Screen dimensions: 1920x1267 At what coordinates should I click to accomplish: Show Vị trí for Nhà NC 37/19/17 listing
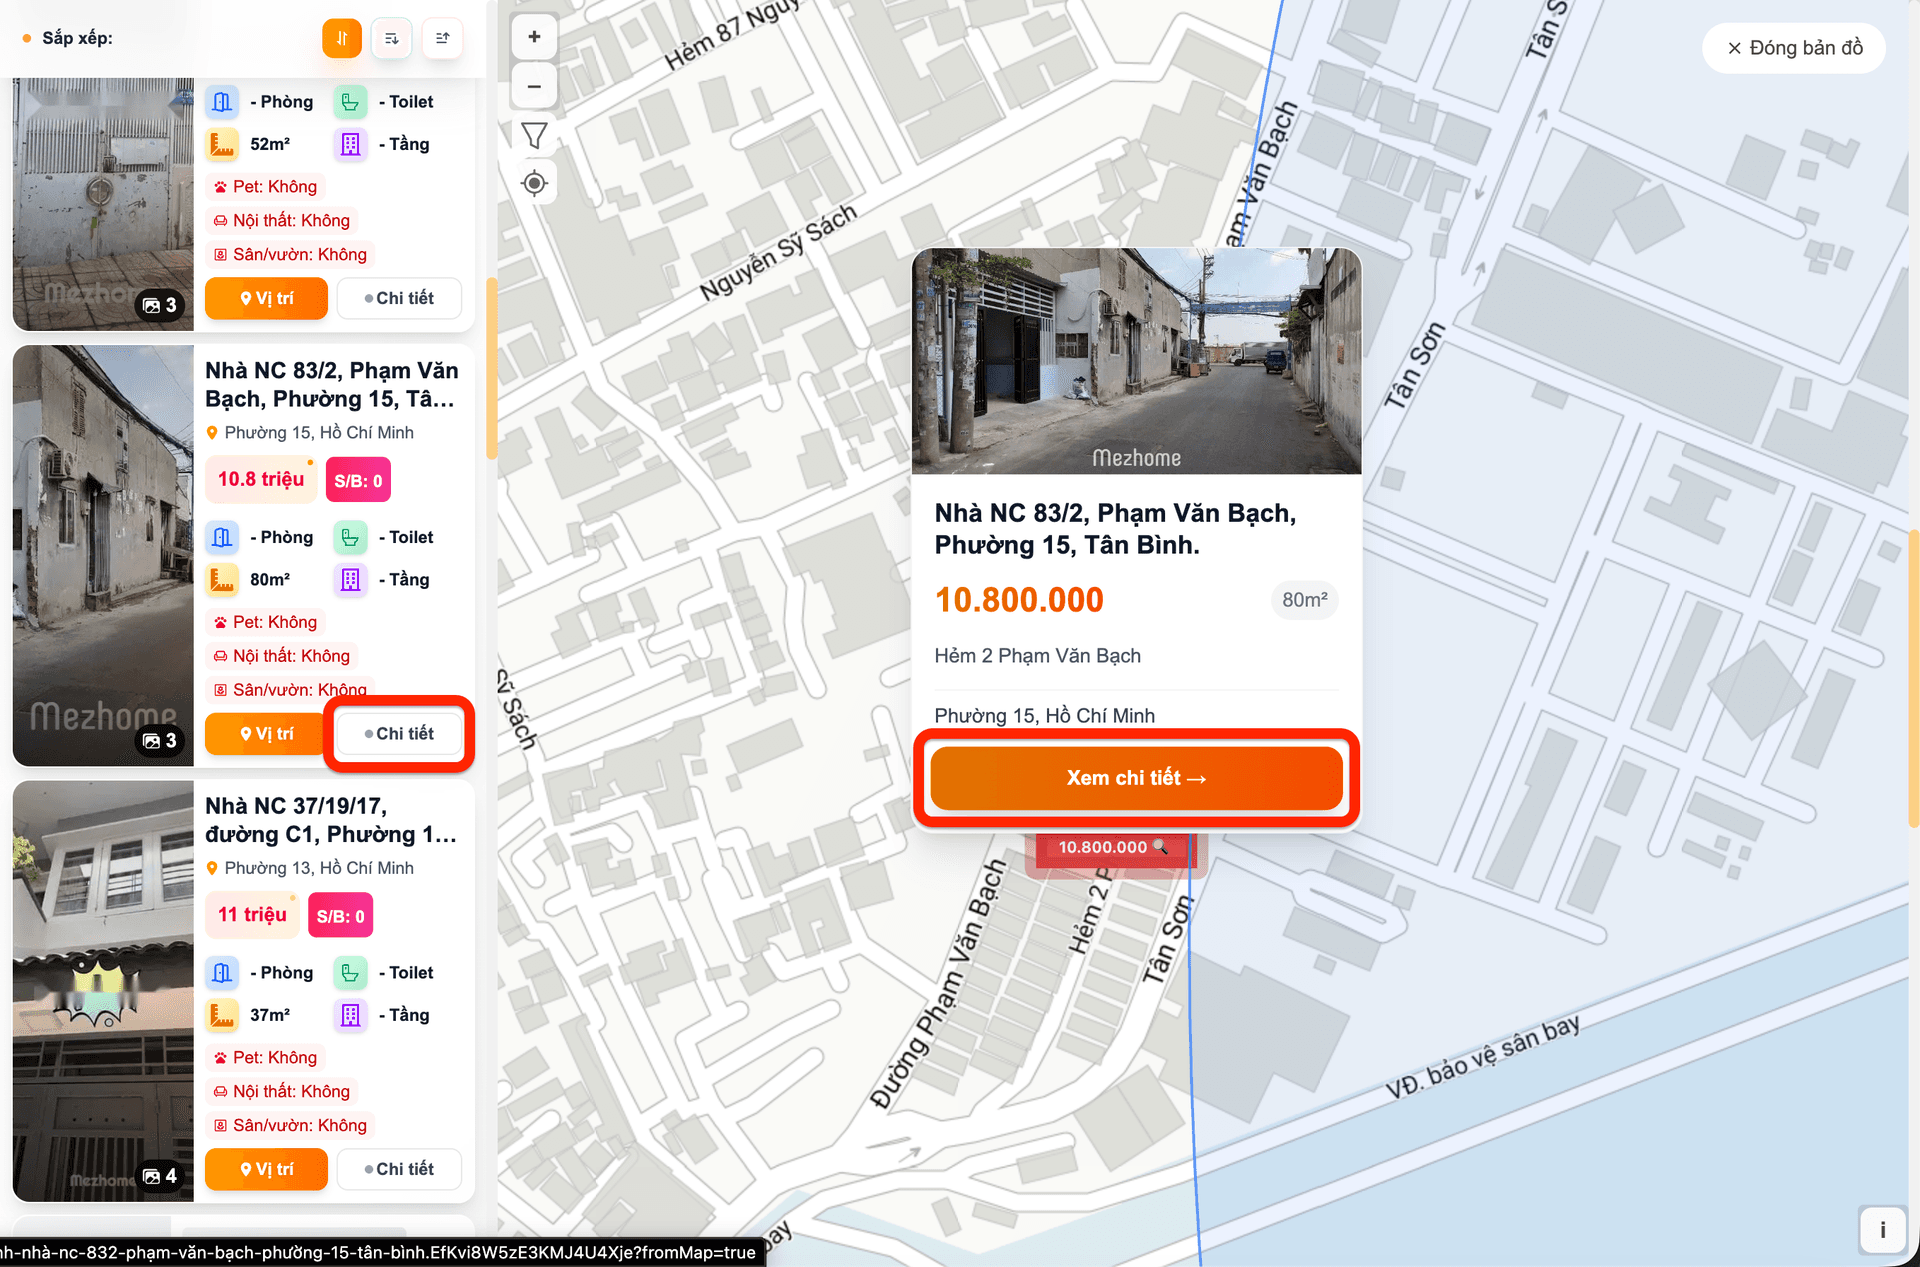click(x=266, y=1169)
